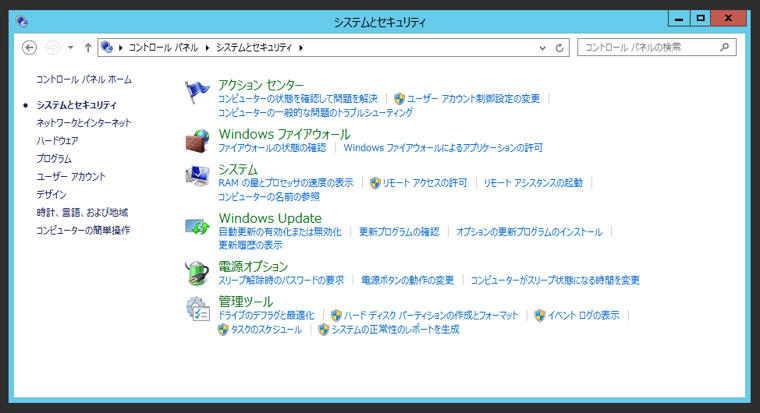
Task: Click コンピューターの一般的な問題のトラブルシューティング link
Action: point(316,112)
